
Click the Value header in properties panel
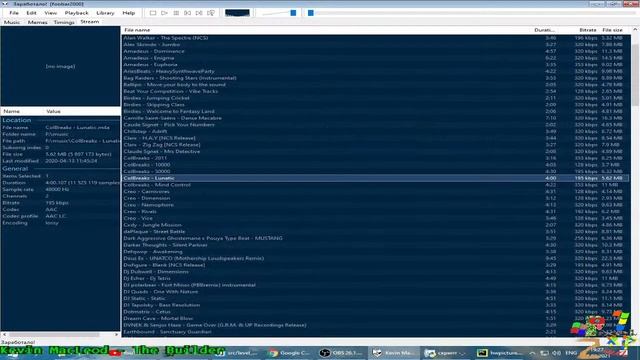(x=53, y=111)
